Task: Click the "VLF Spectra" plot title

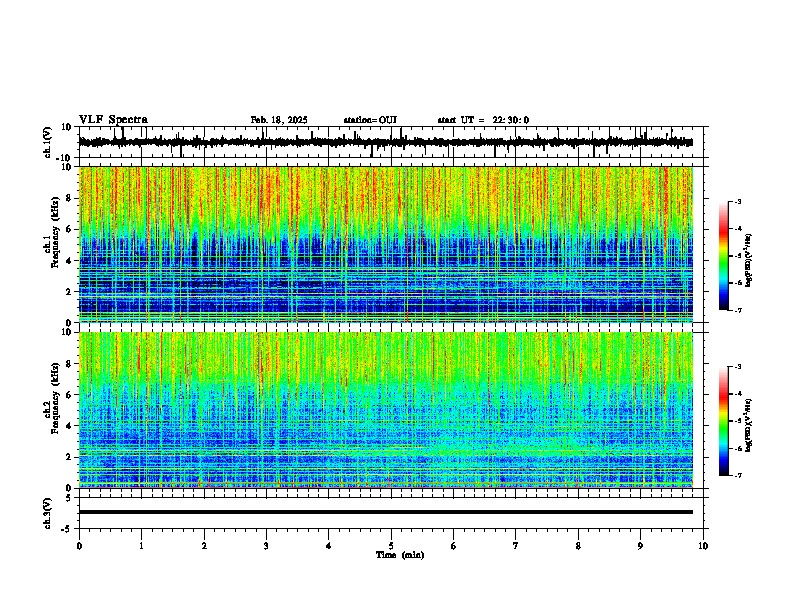Action: 113,119
